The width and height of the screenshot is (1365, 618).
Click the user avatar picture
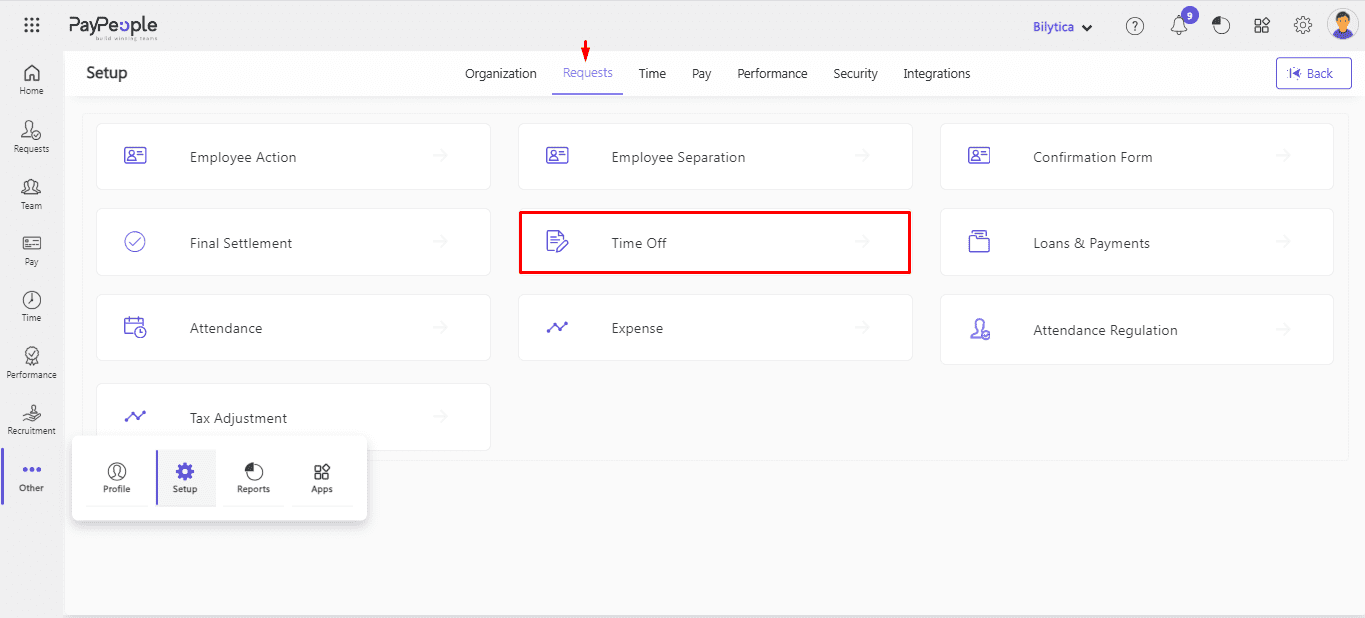click(x=1342, y=25)
